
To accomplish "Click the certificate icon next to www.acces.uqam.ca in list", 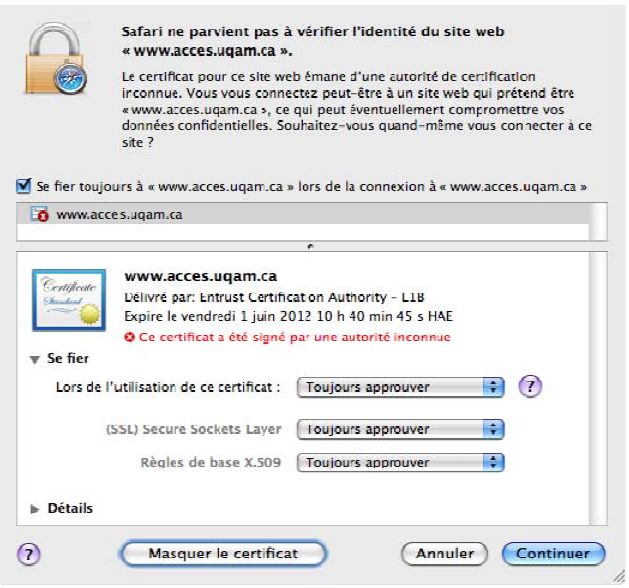I will [x=39, y=214].
